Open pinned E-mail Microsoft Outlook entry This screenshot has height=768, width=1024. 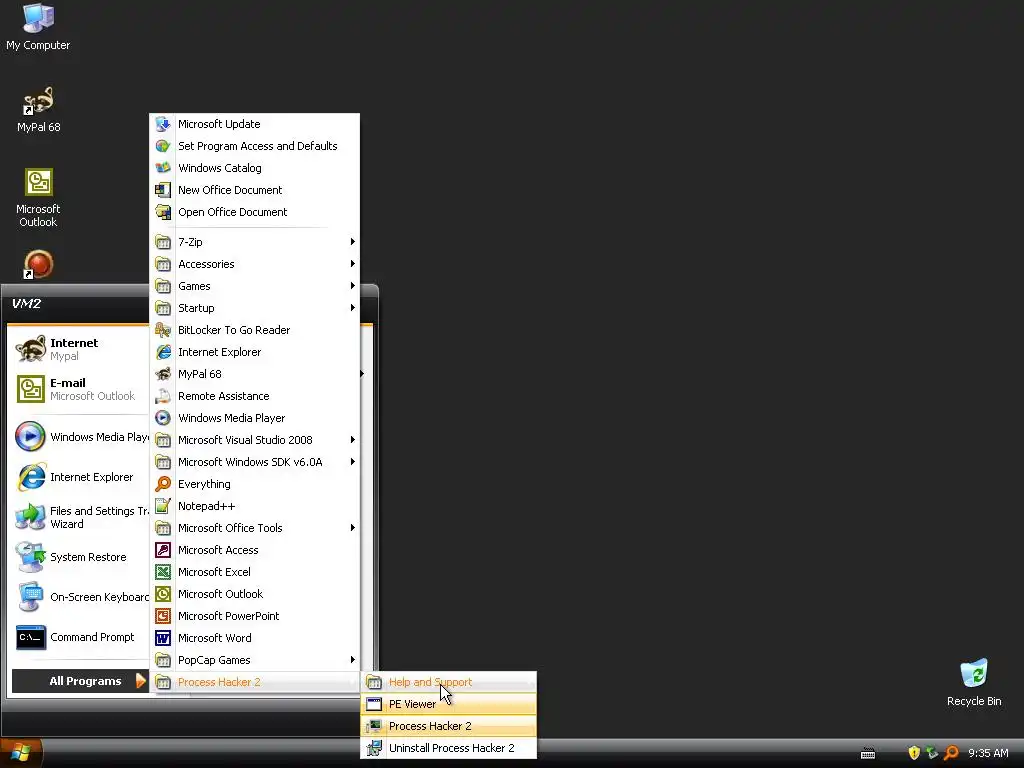coord(80,389)
